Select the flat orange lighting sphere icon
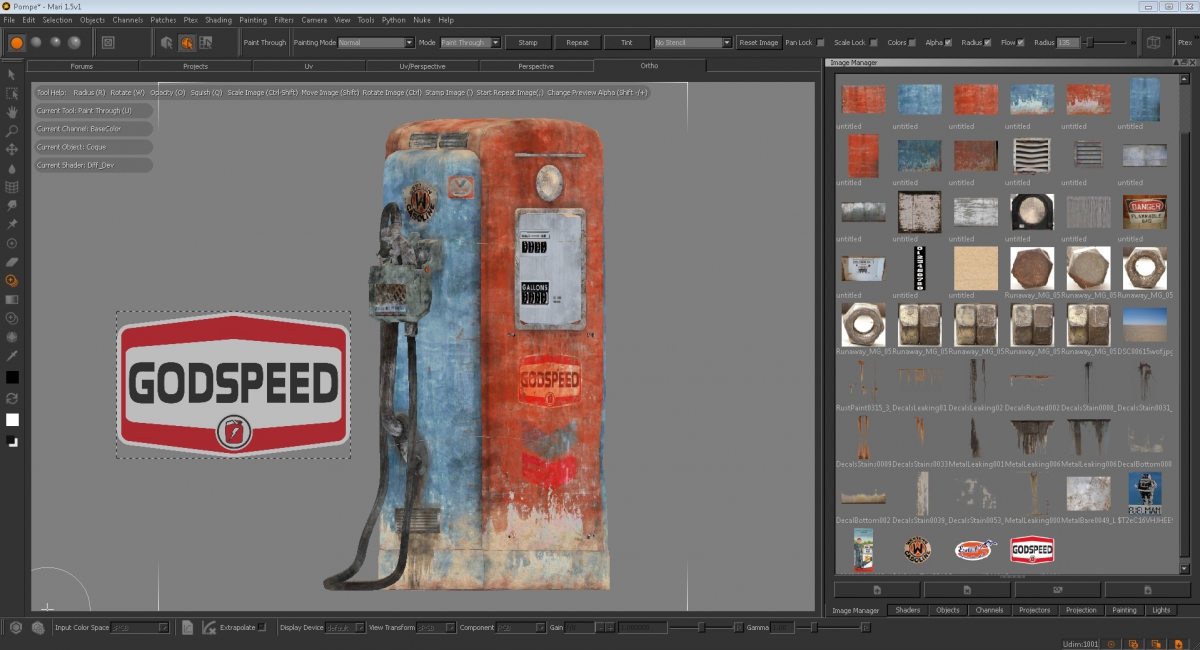This screenshot has height=650, width=1200. tap(16, 42)
